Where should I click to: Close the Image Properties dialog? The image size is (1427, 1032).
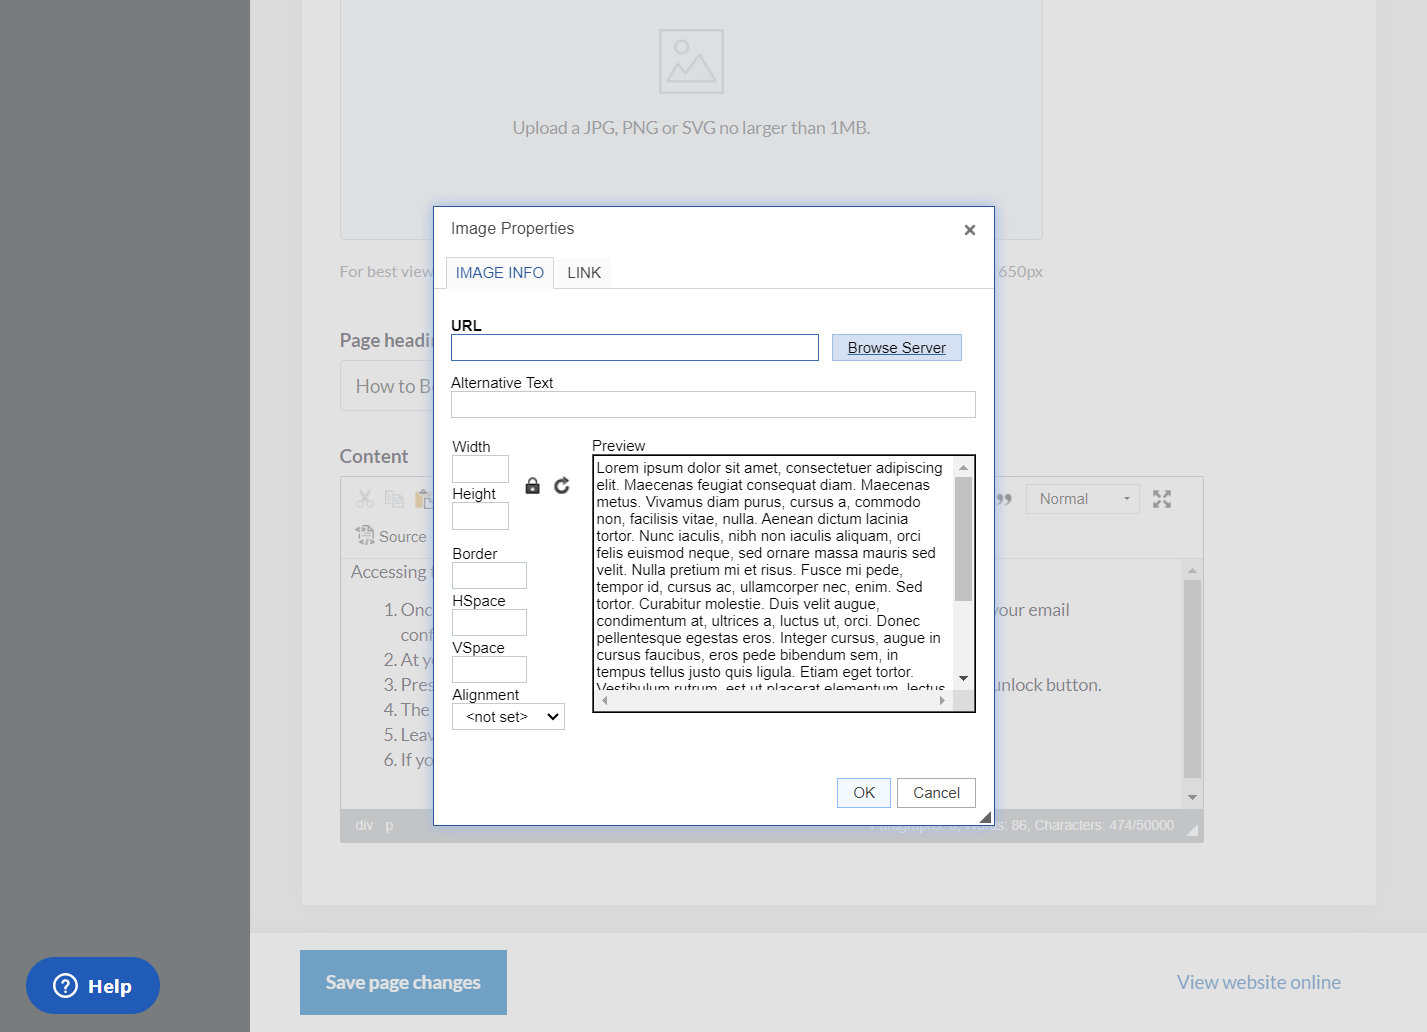[969, 230]
